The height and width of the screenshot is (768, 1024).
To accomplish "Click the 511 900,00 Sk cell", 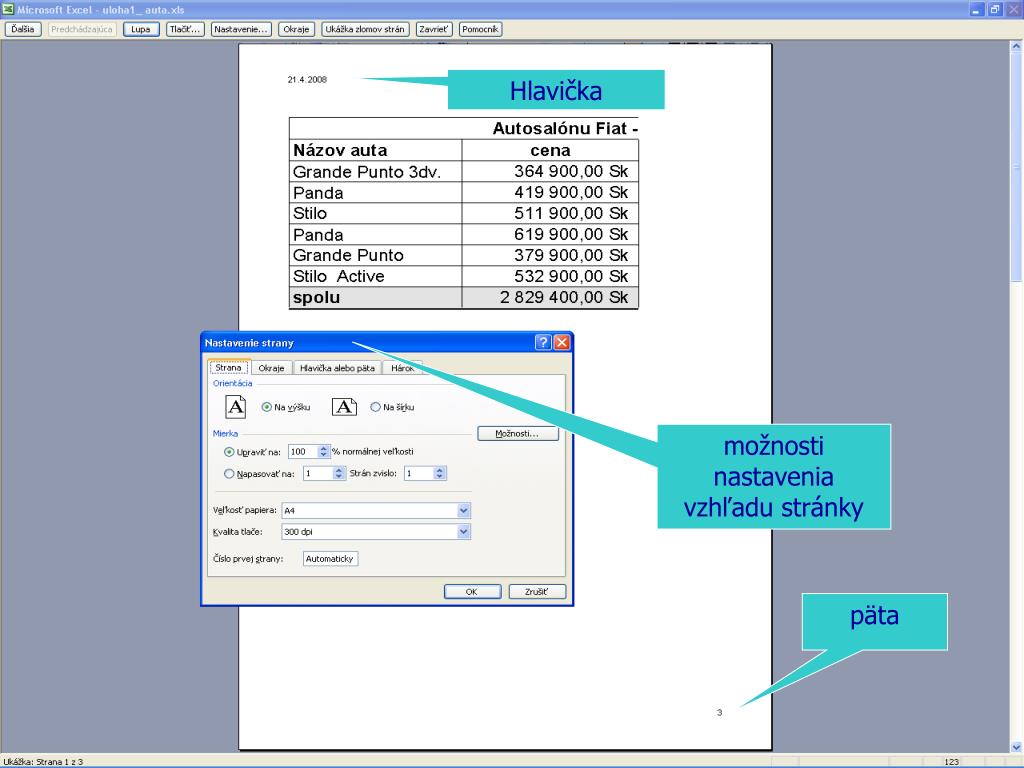I will pos(551,214).
